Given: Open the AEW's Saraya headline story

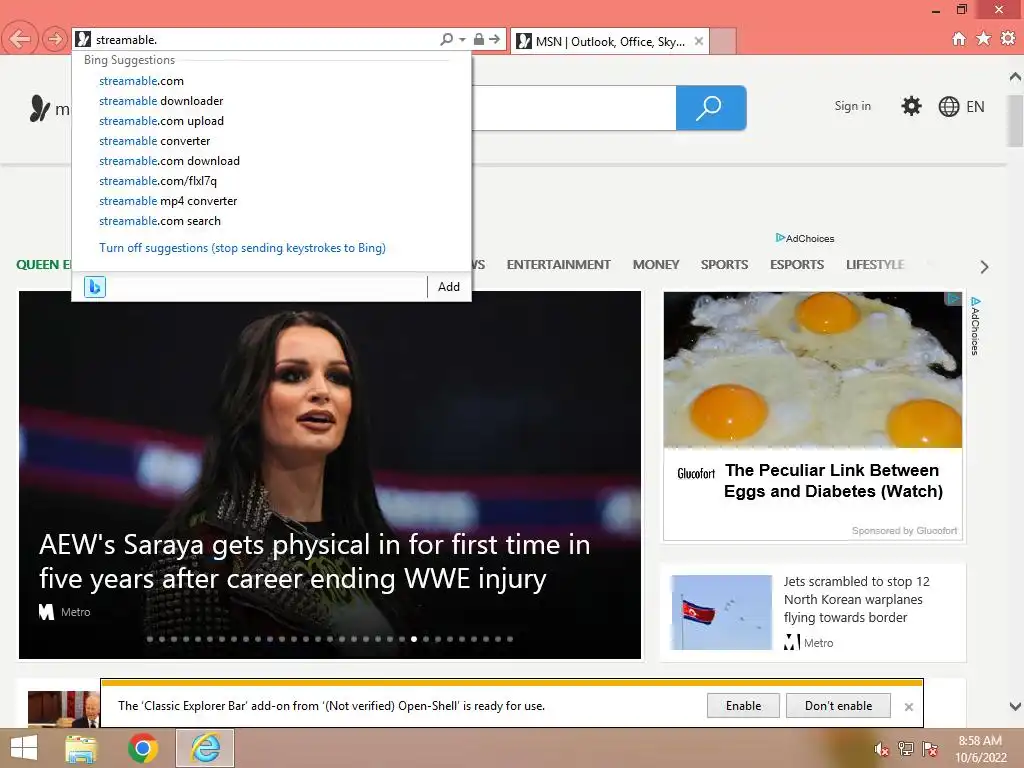Looking at the screenshot, I should tap(314, 562).
